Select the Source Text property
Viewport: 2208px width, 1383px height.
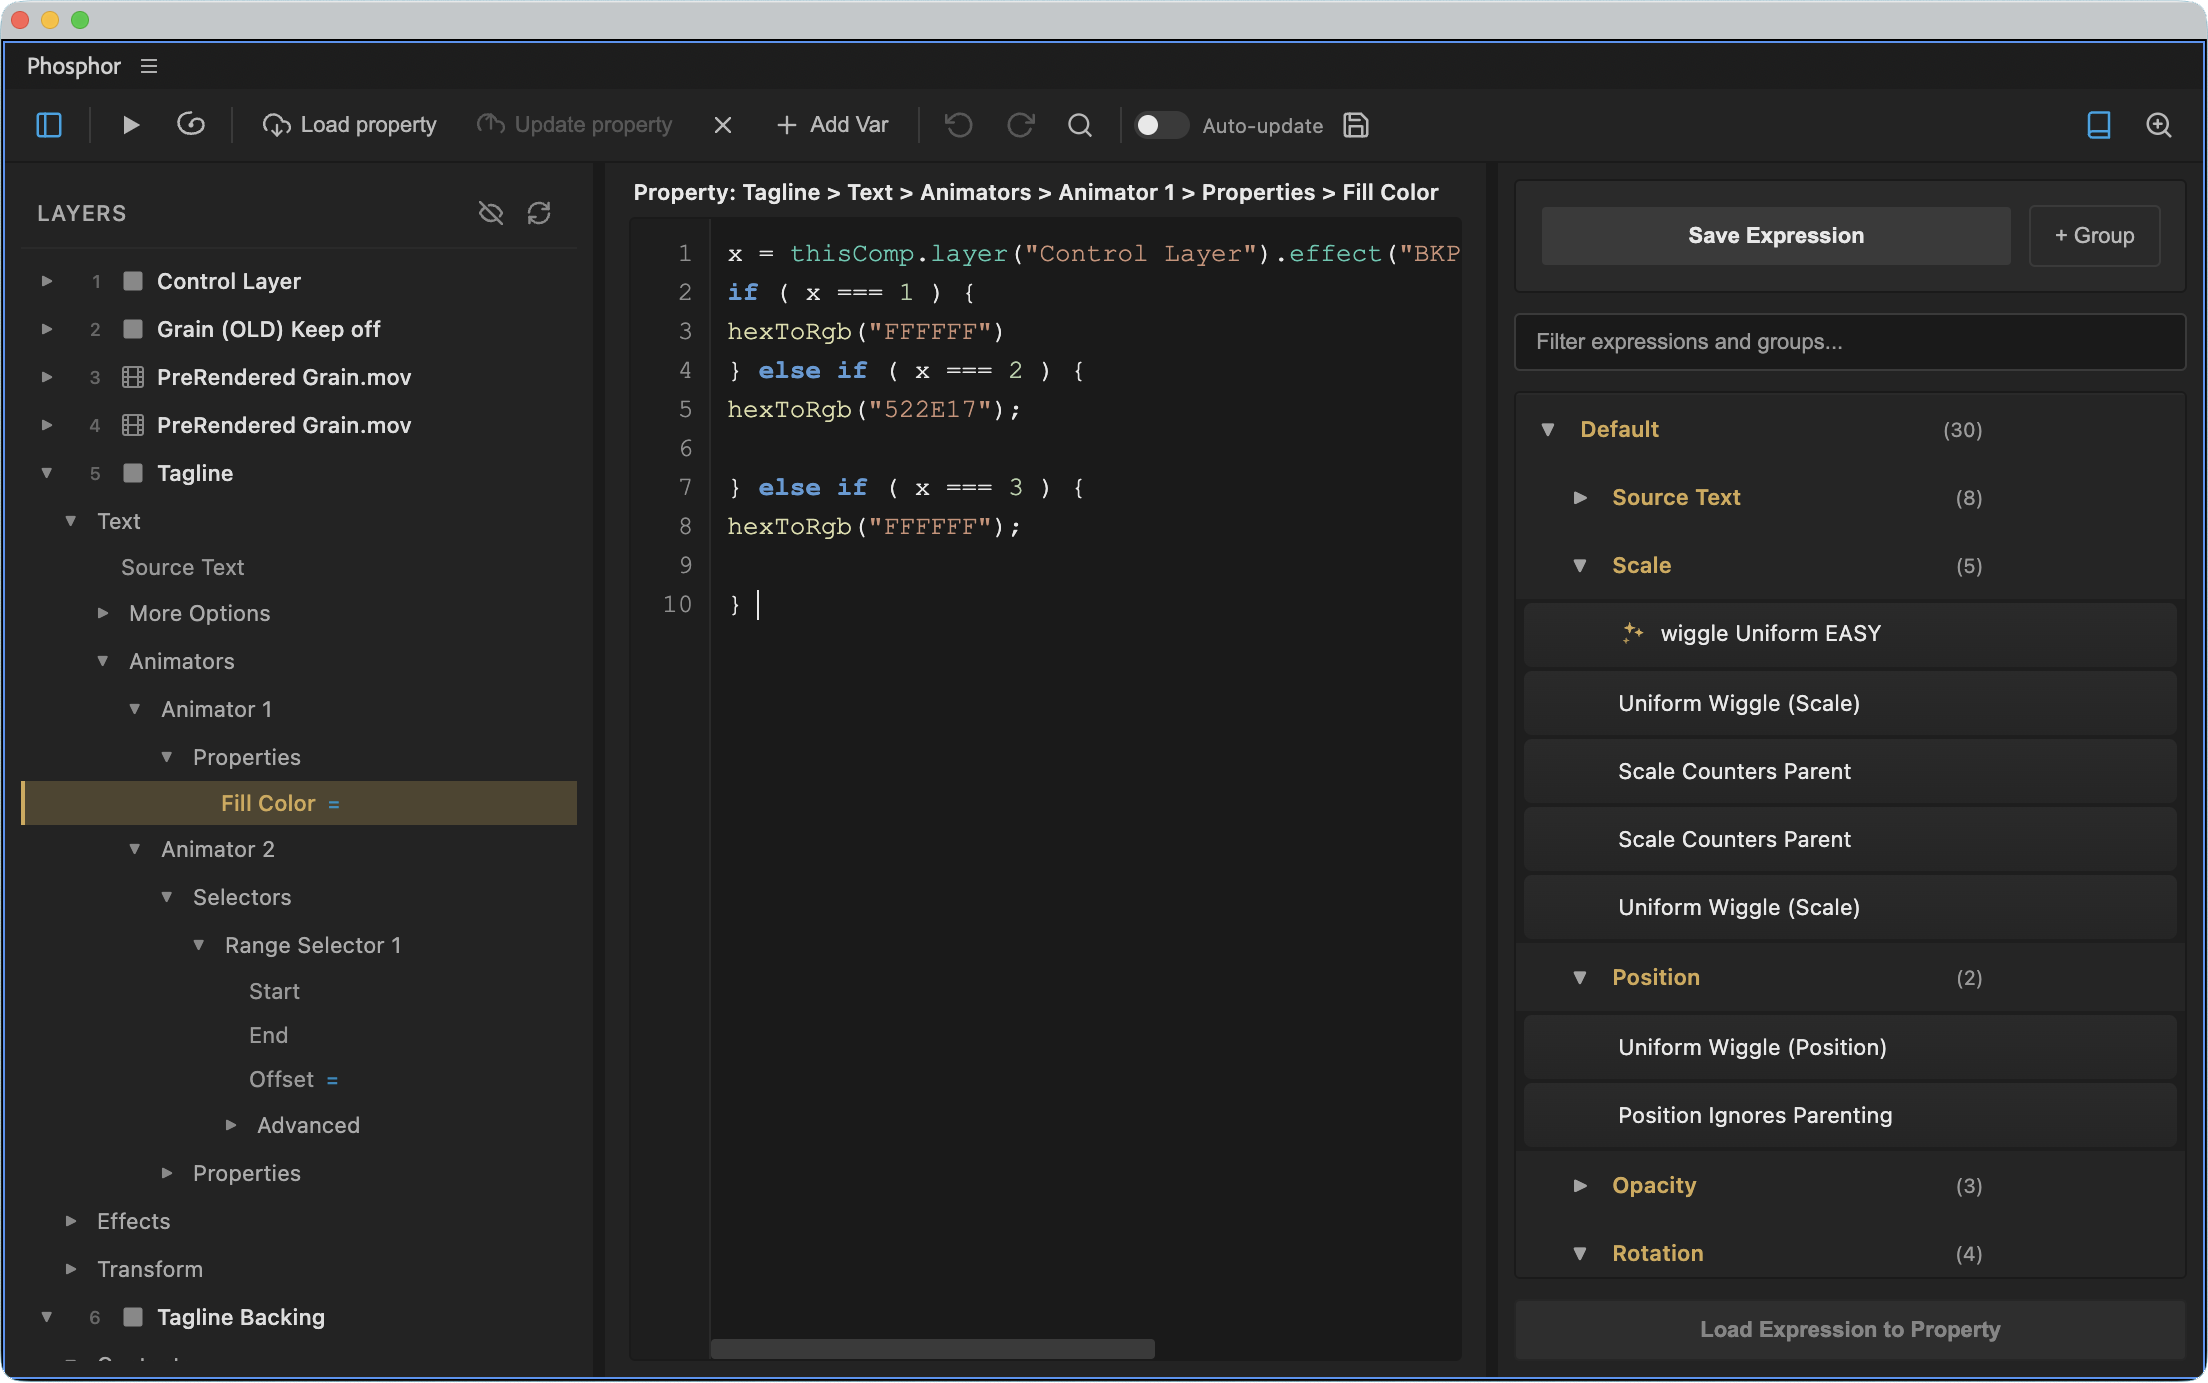pyautogui.click(x=182, y=567)
